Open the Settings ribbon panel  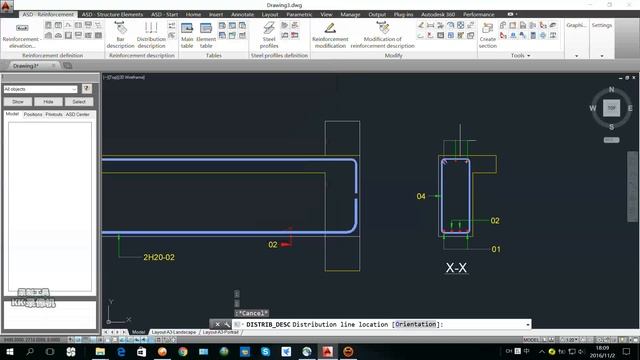pos(602,25)
